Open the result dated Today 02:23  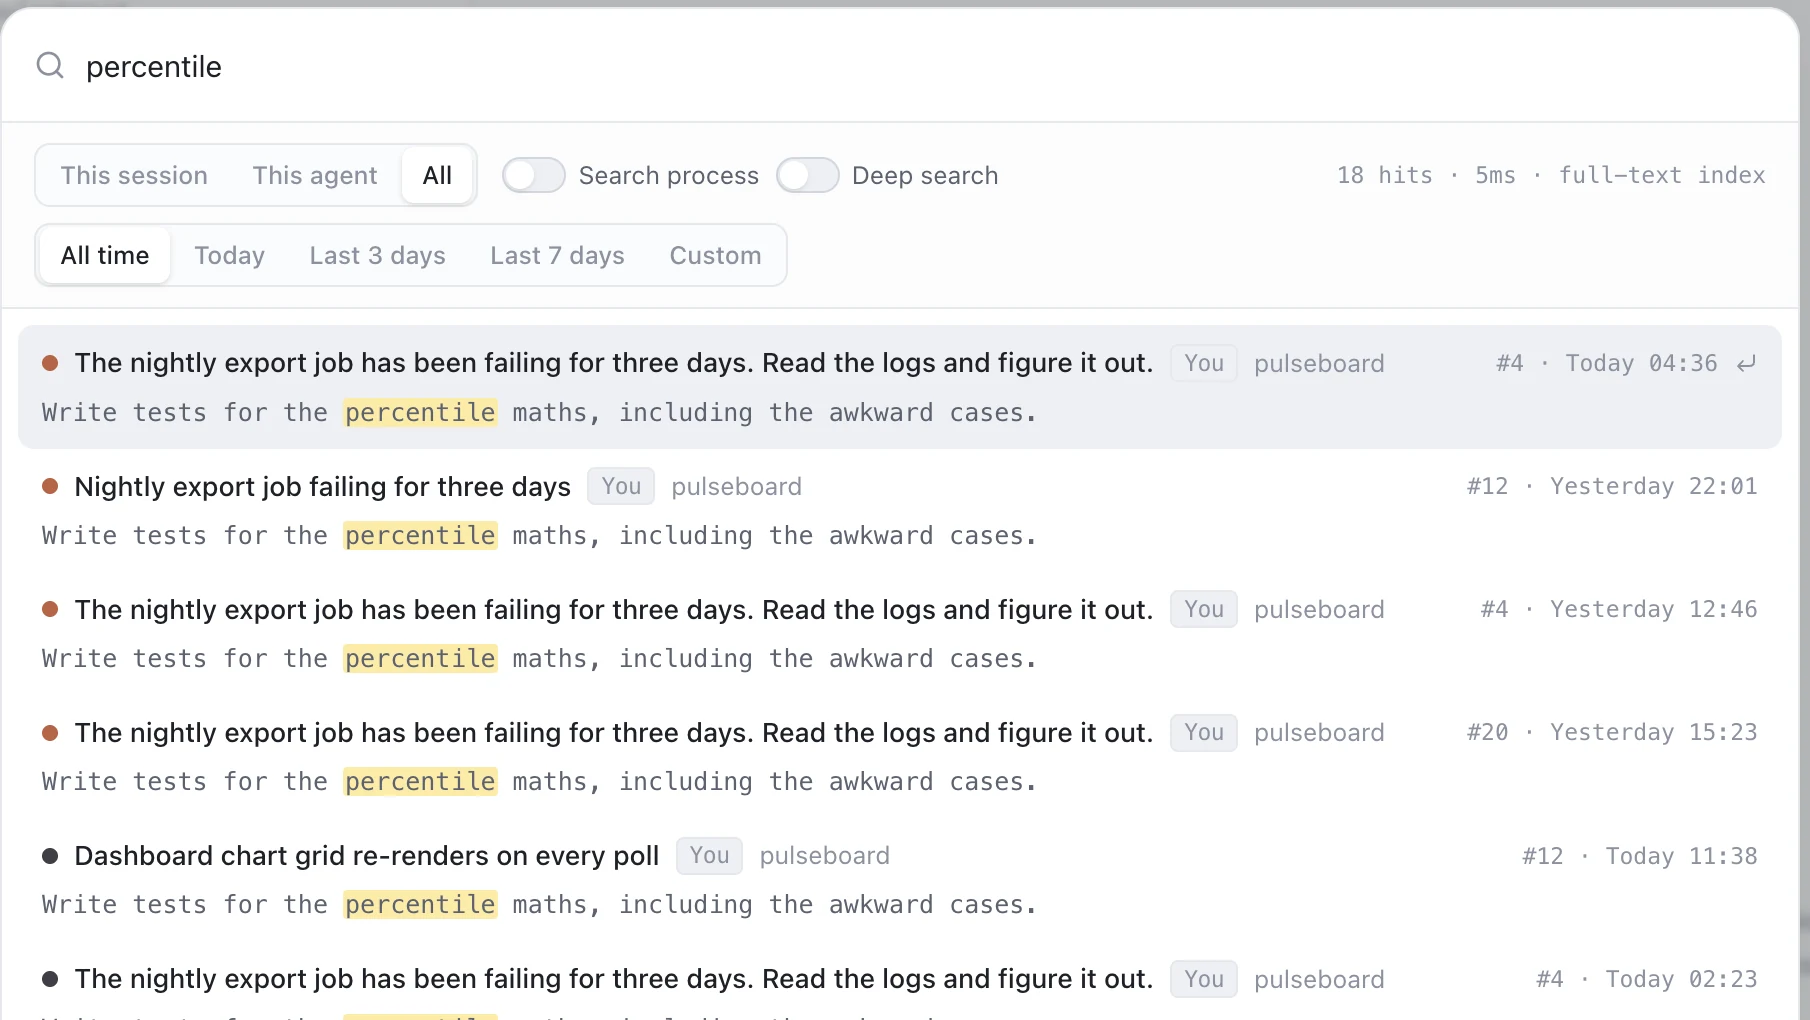coord(900,982)
